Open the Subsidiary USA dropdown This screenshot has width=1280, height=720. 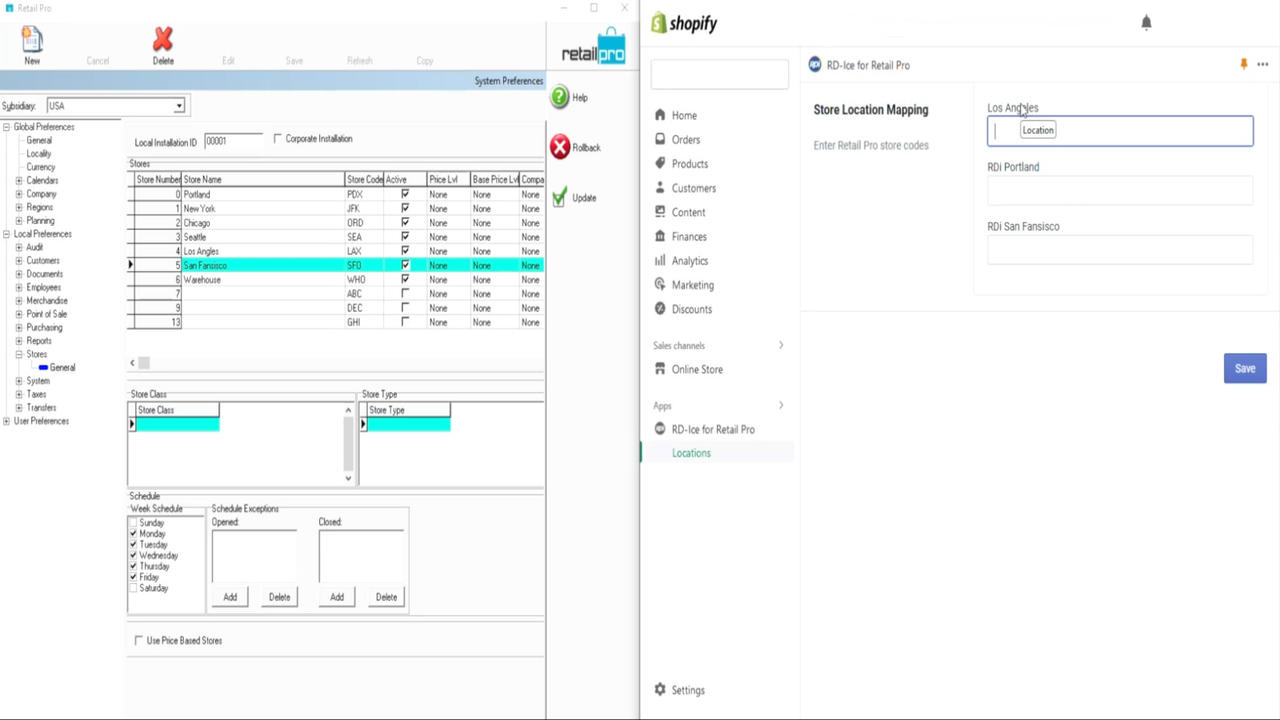click(179, 106)
